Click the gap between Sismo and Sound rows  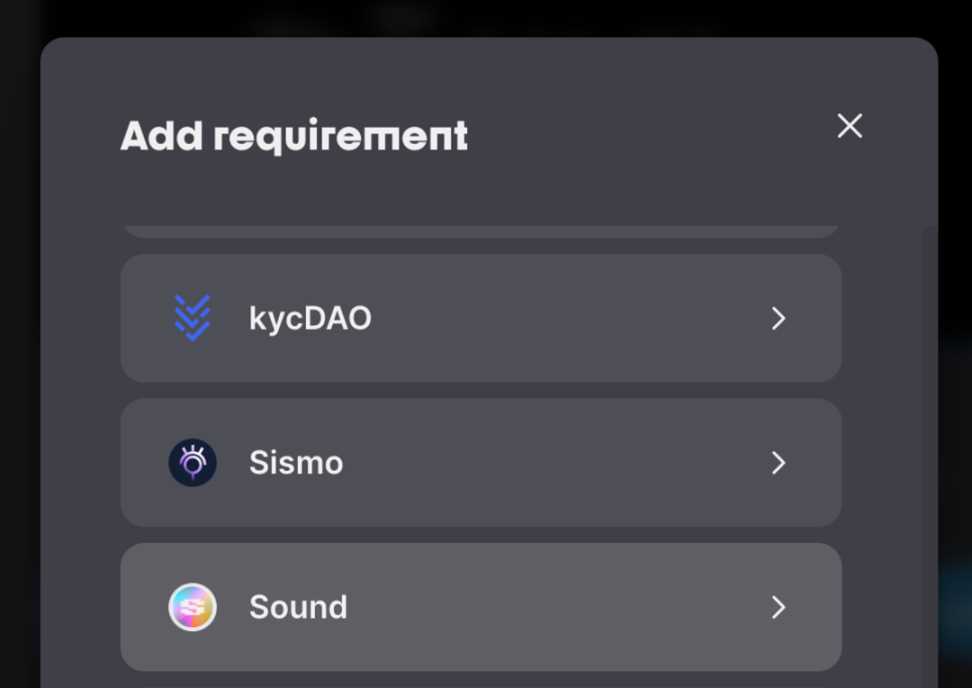tap(480, 535)
